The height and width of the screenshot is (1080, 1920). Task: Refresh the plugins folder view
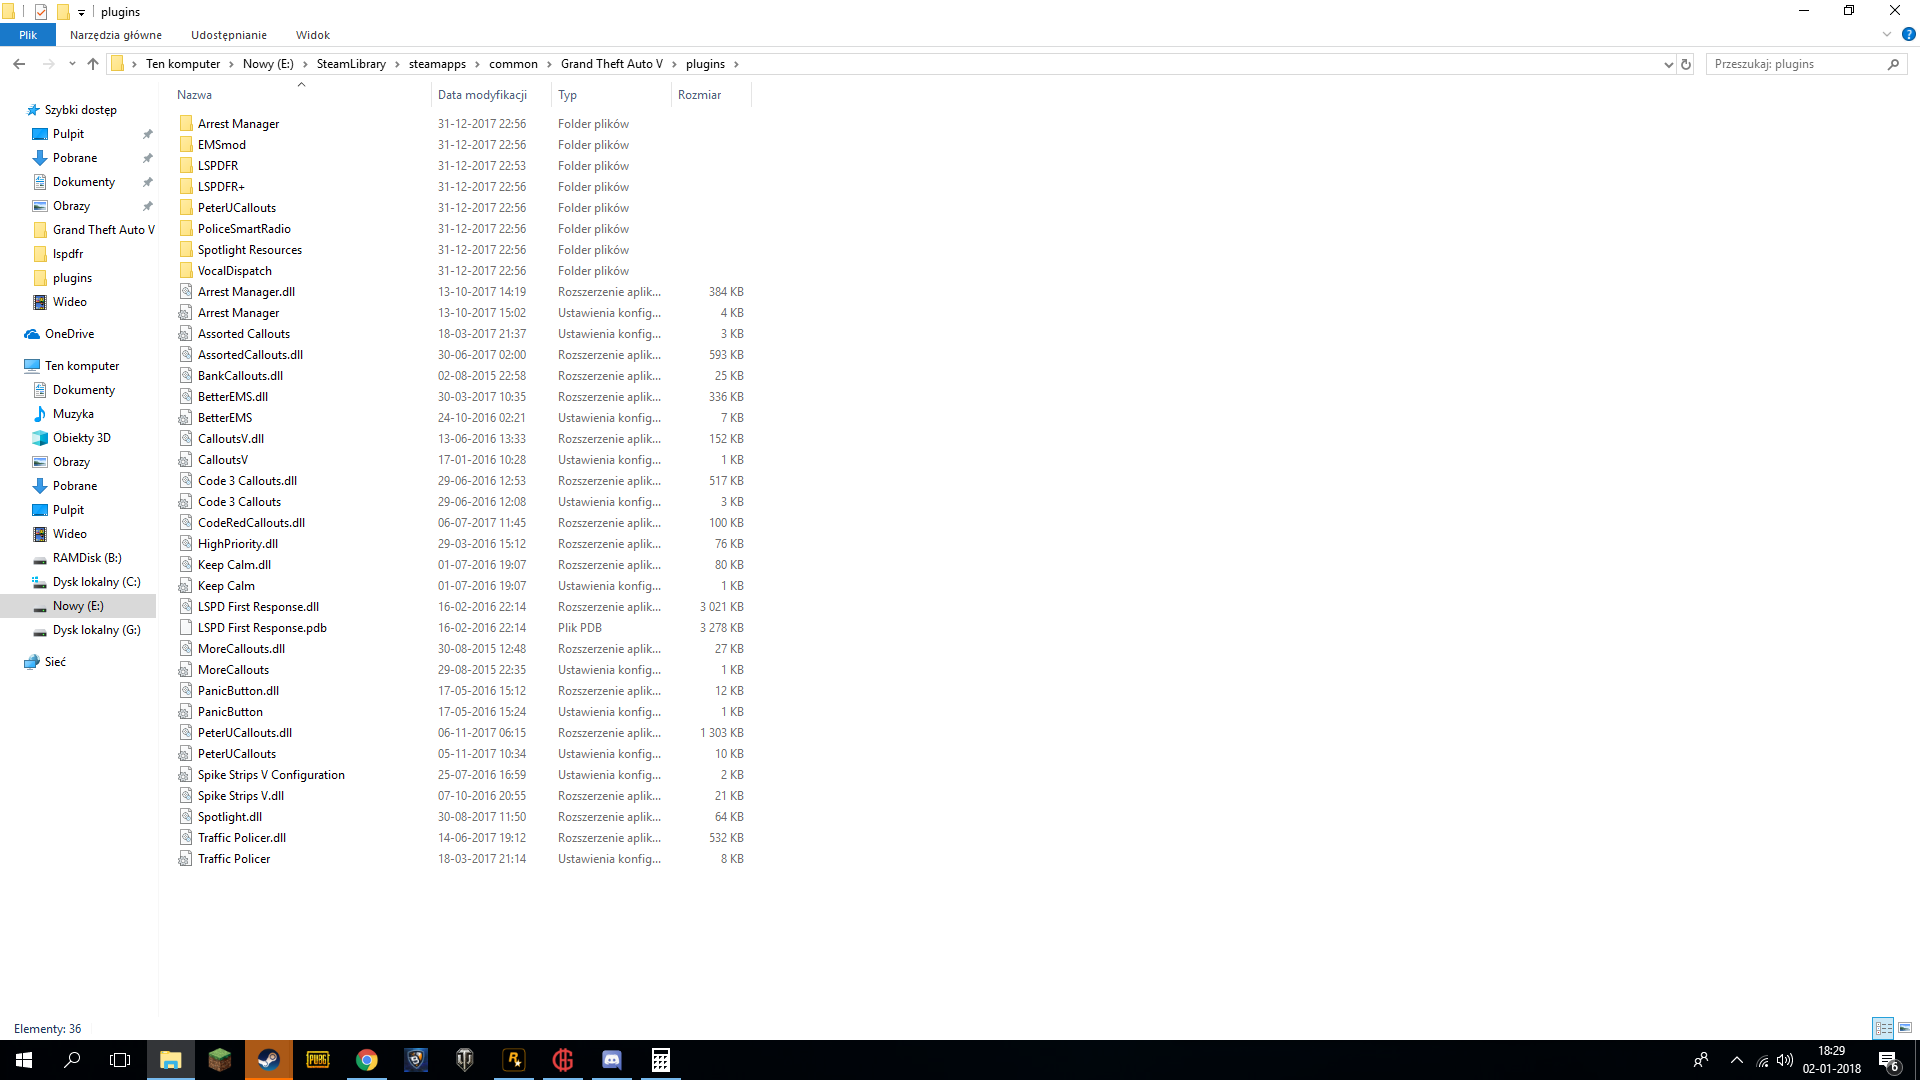pyautogui.click(x=1686, y=64)
